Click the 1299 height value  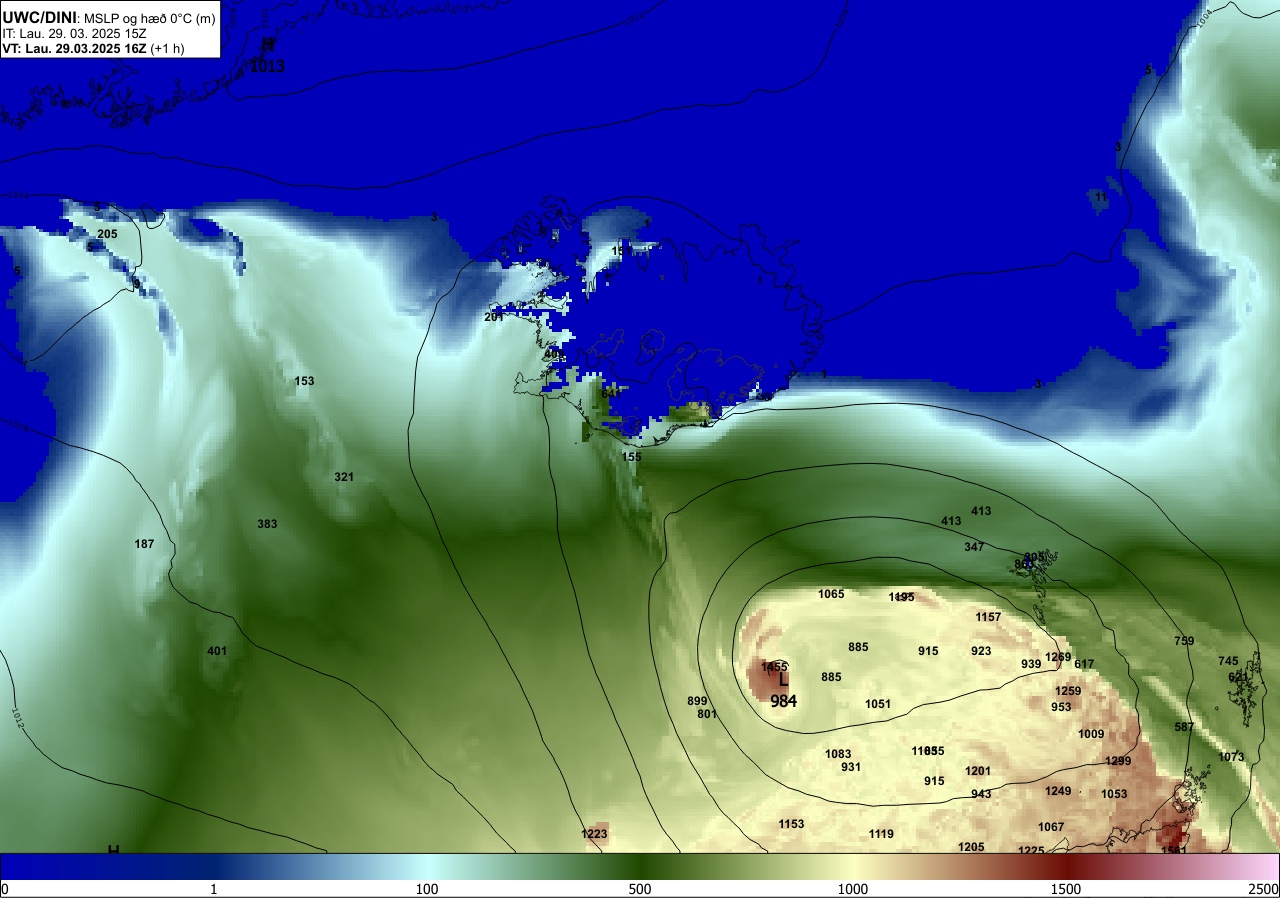click(x=1118, y=761)
